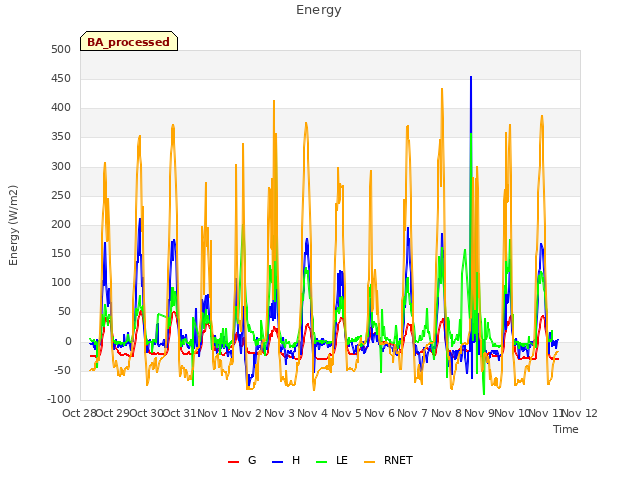Click the Time x-axis label

click(566, 429)
